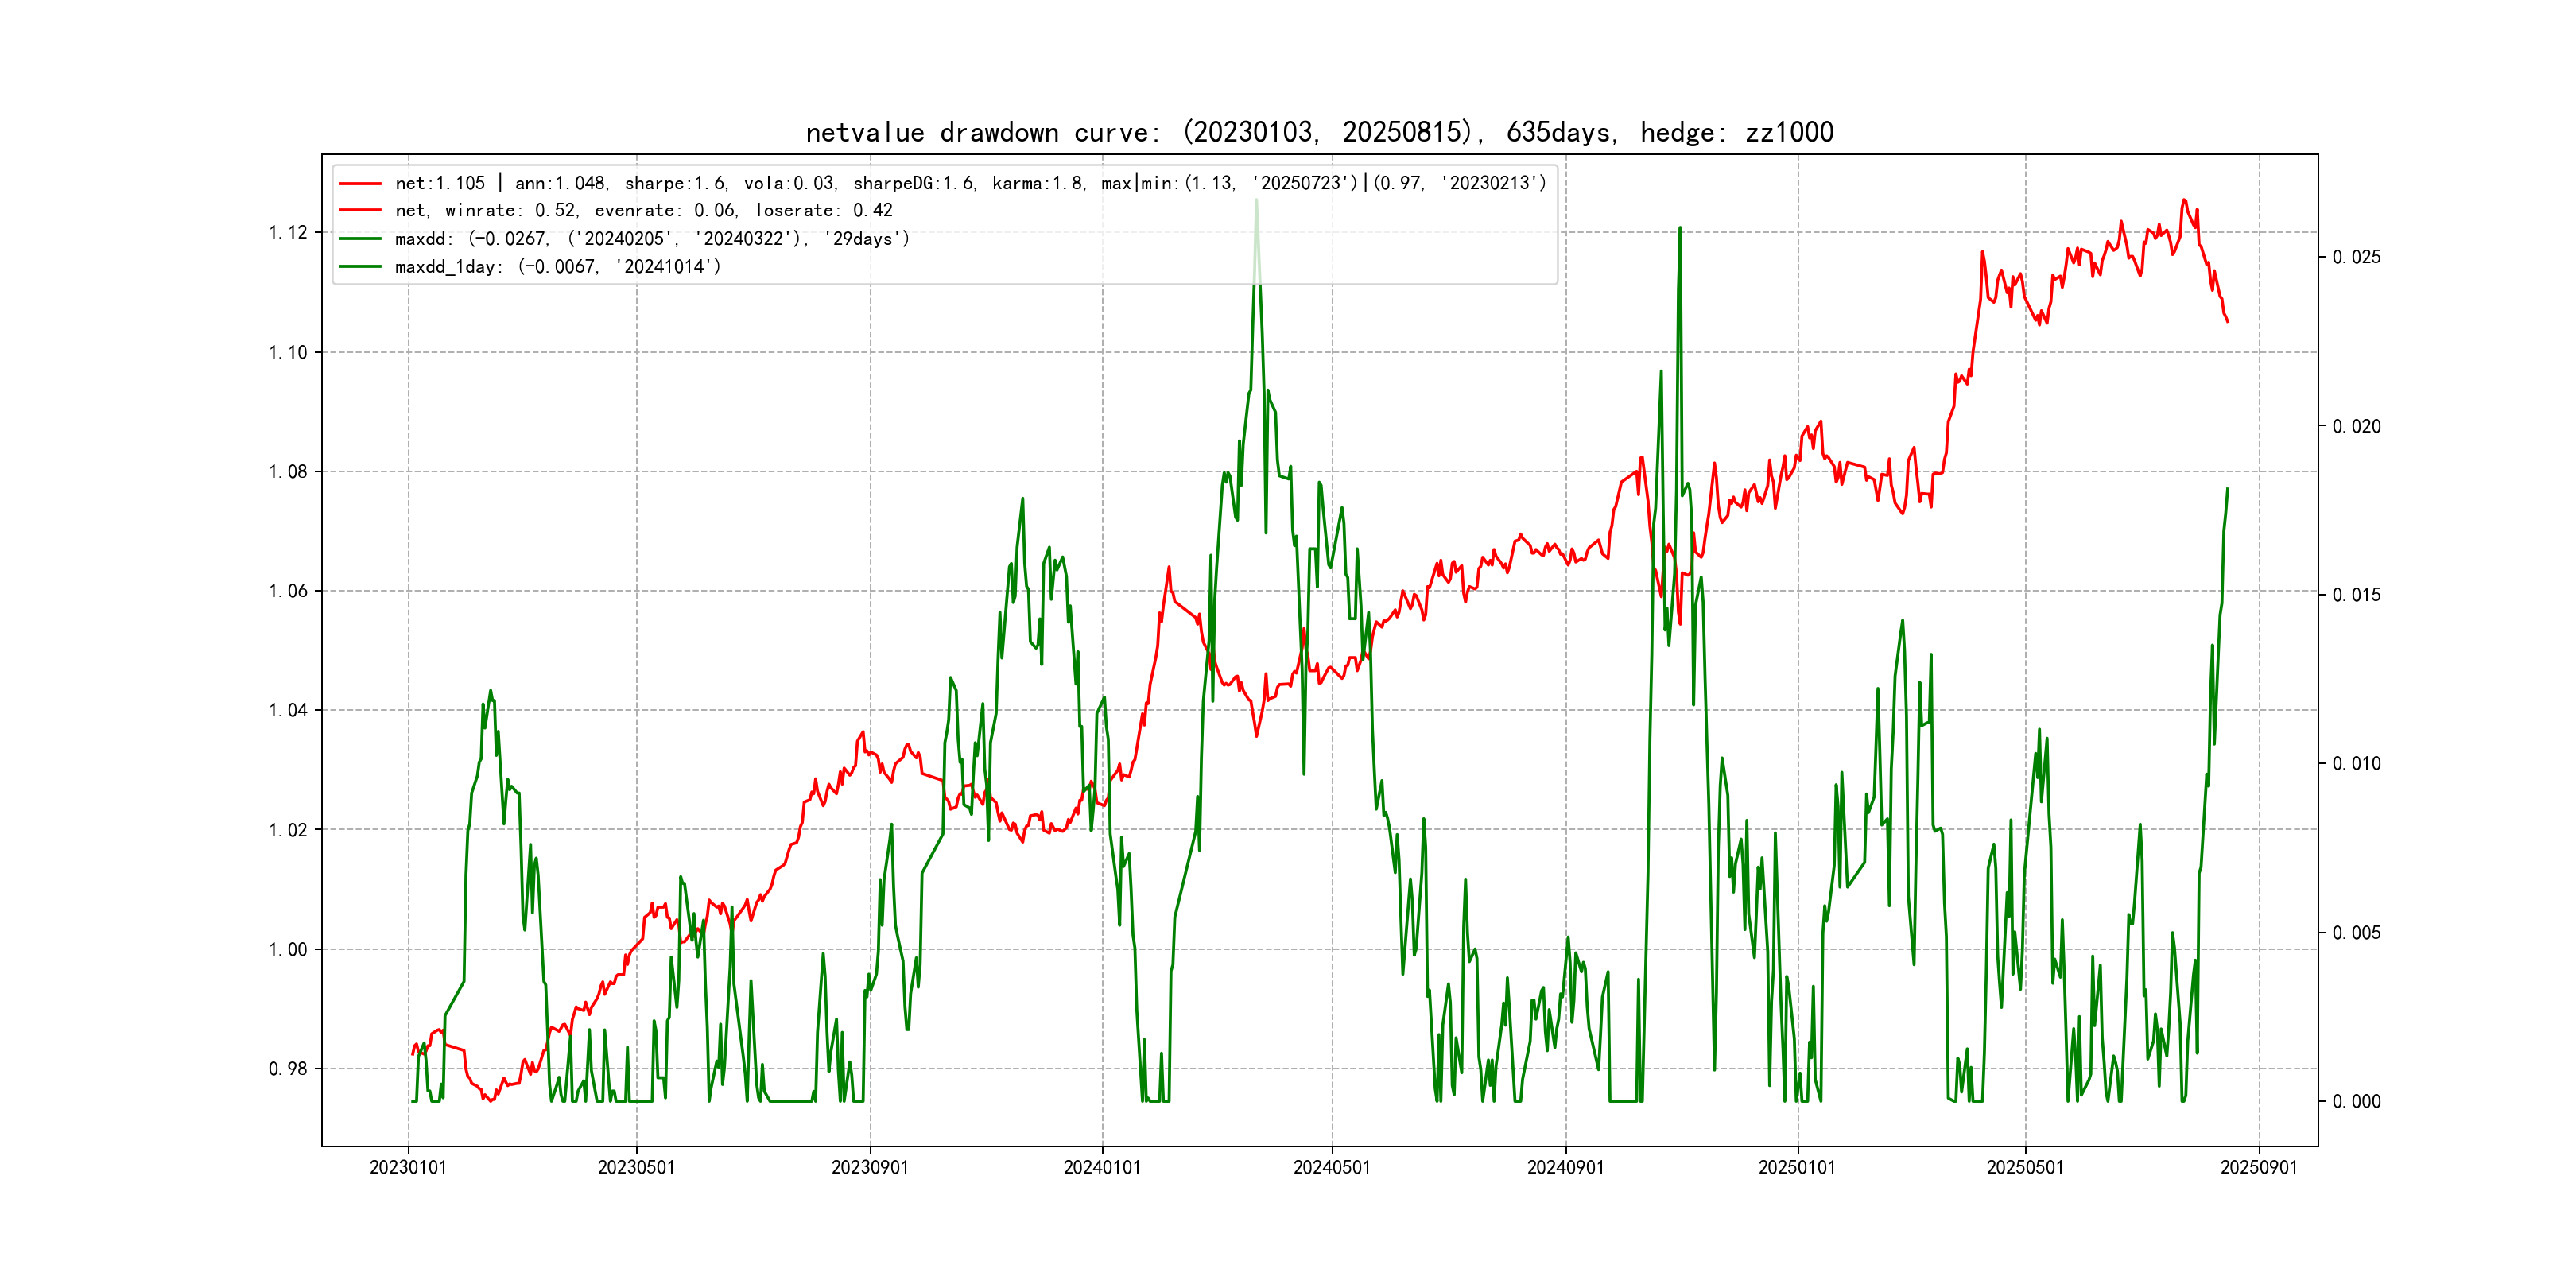Click the maxdd_1day legend text
This screenshot has height=1288, width=2576.
point(558,267)
